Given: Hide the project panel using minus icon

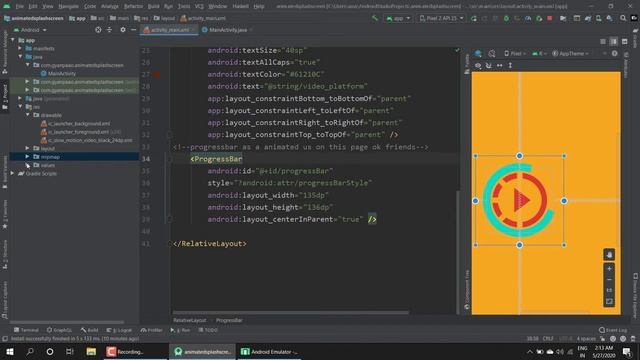Looking at the screenshot, I should tap(133, 30).
